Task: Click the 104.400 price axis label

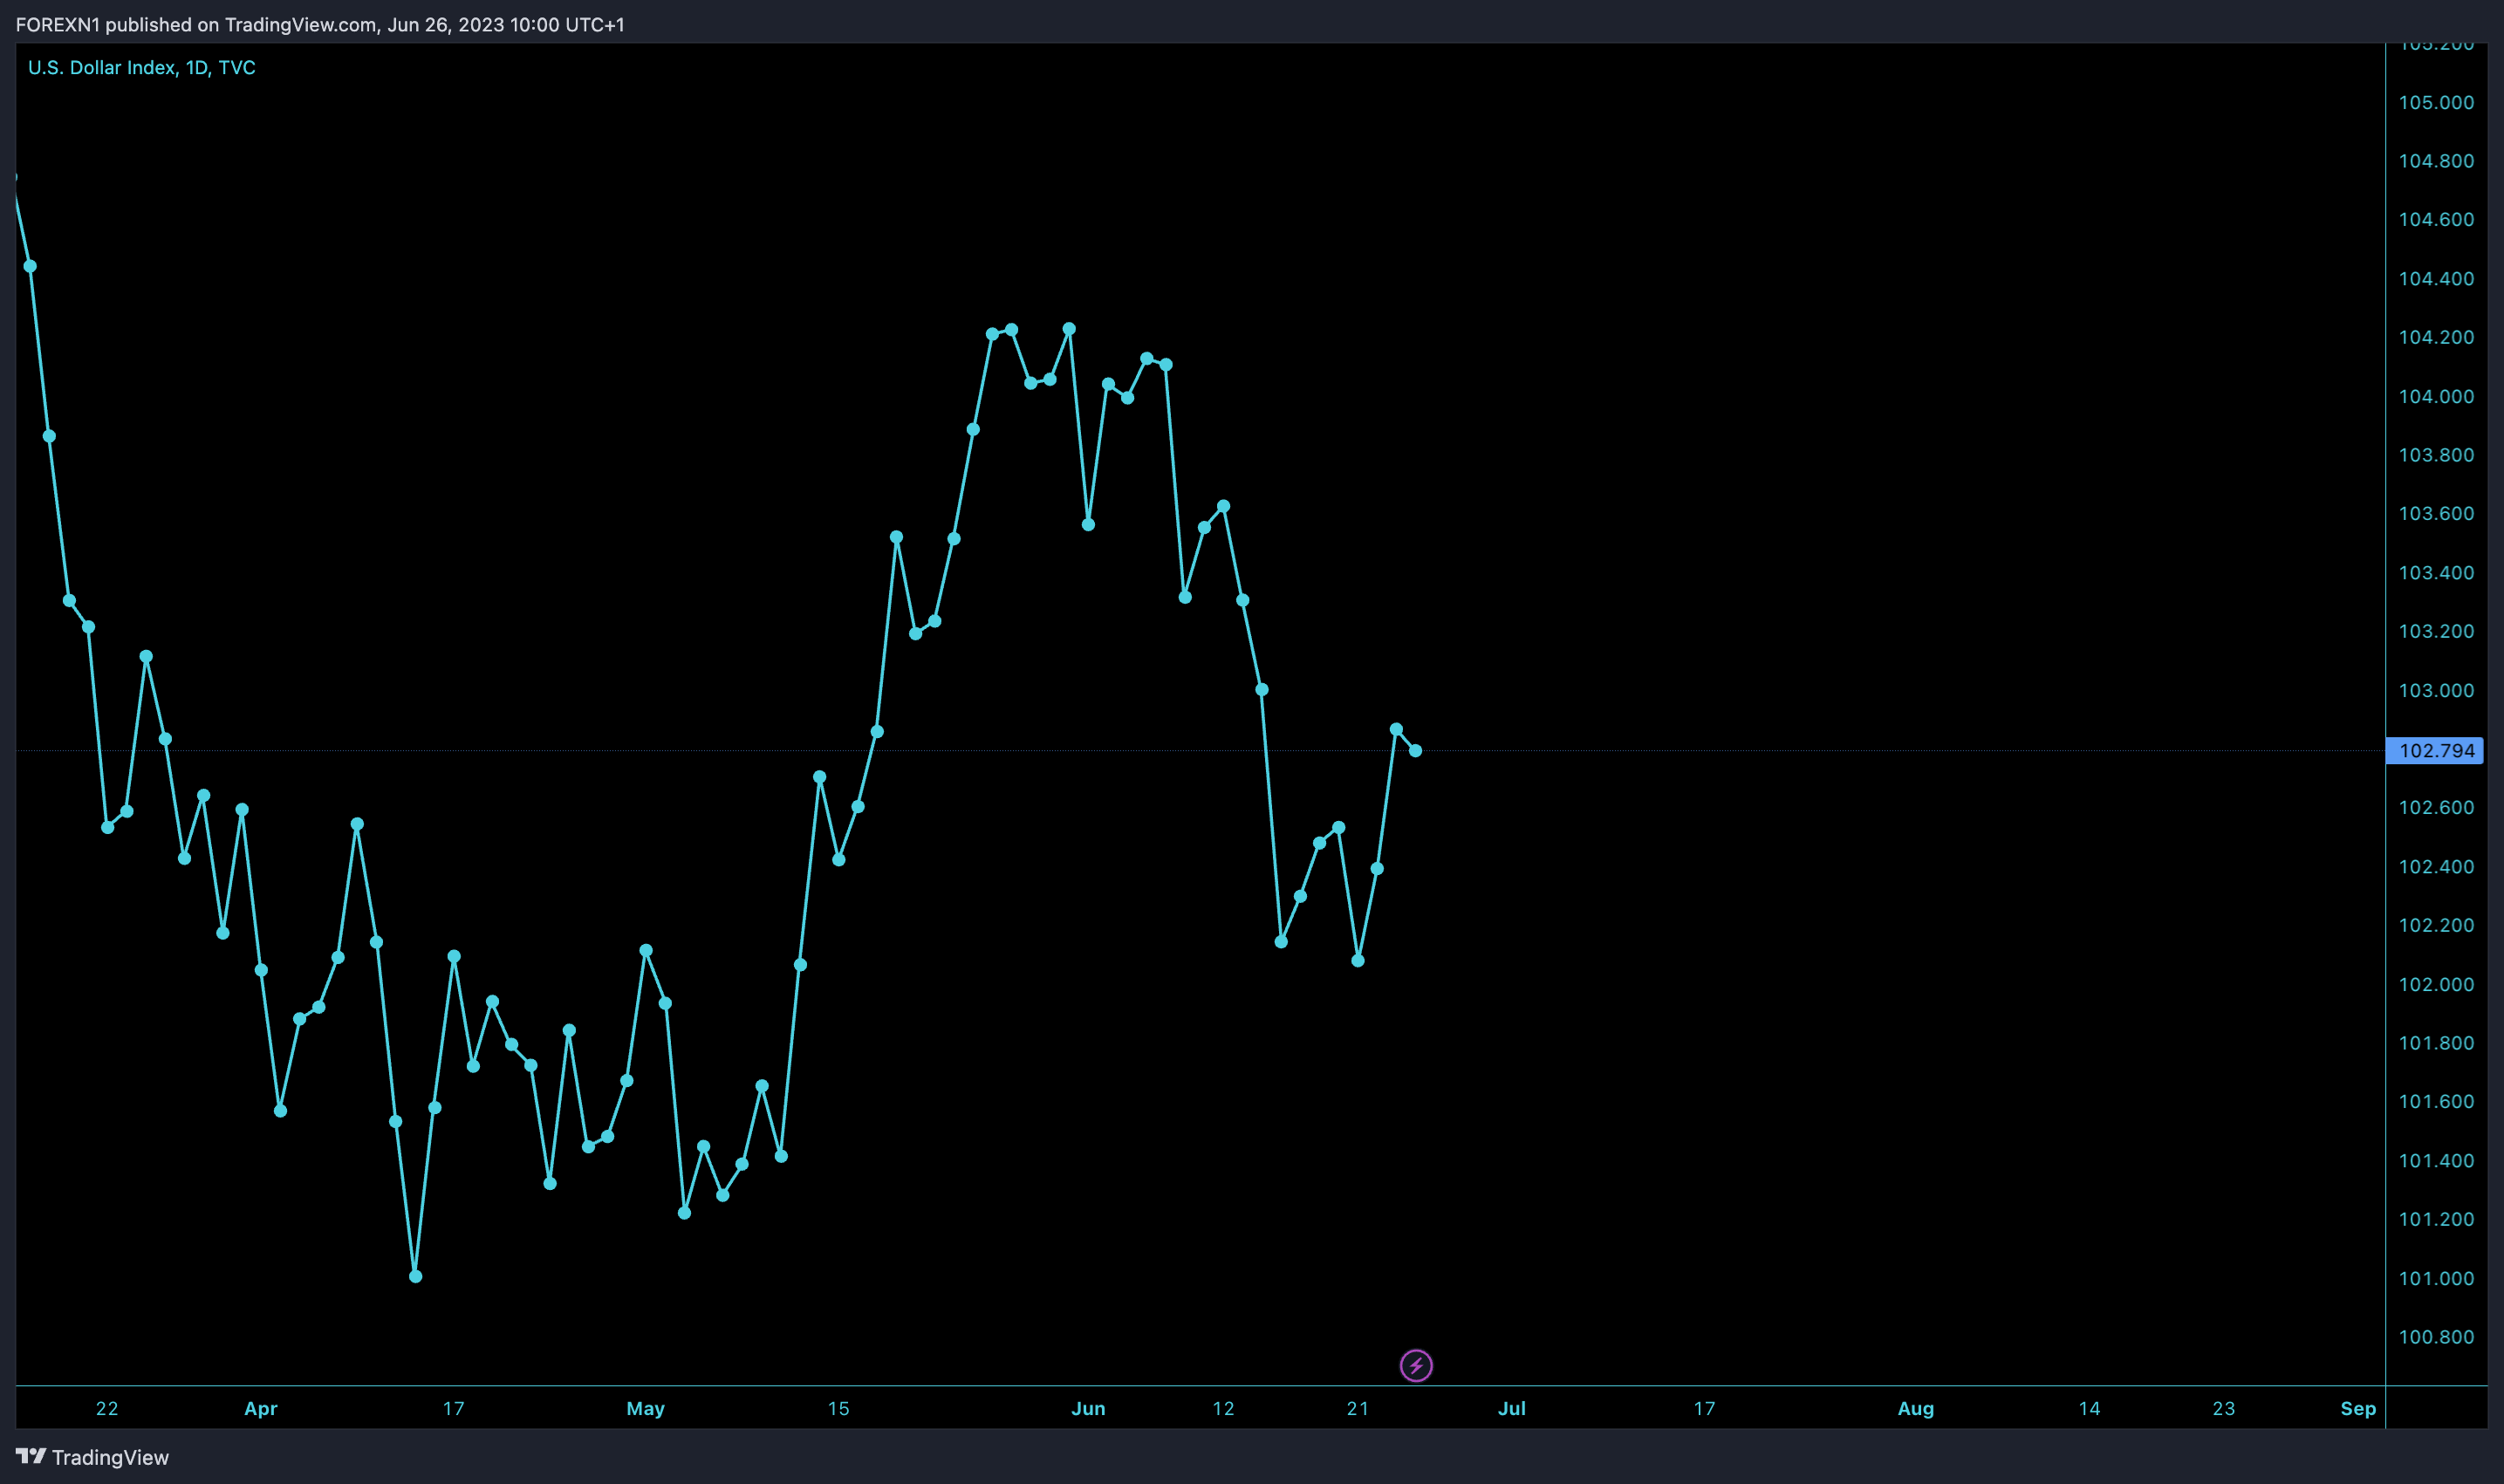Action: point(2436,278)
